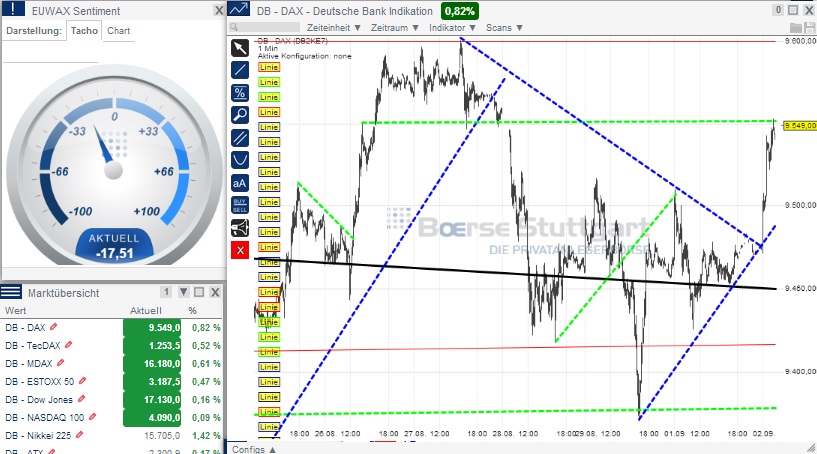This screenshot has width=817, height=454.
Task: Click the Marktübersicht list icon
Action: [x=11, y=291]
